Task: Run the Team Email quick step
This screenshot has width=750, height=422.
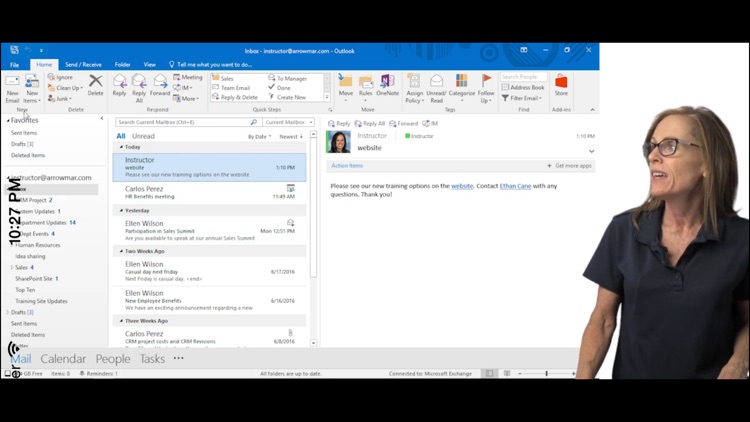Action: 231,88
